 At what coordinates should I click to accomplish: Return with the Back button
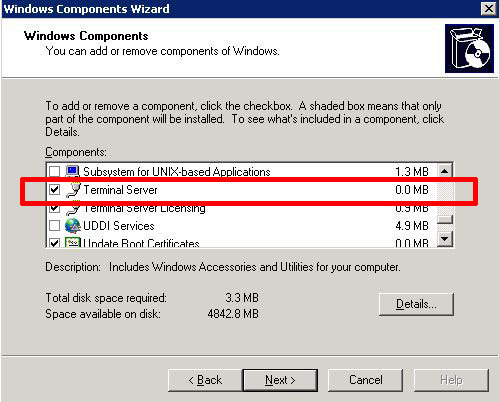pyautogui.click(x=205, y=380)
